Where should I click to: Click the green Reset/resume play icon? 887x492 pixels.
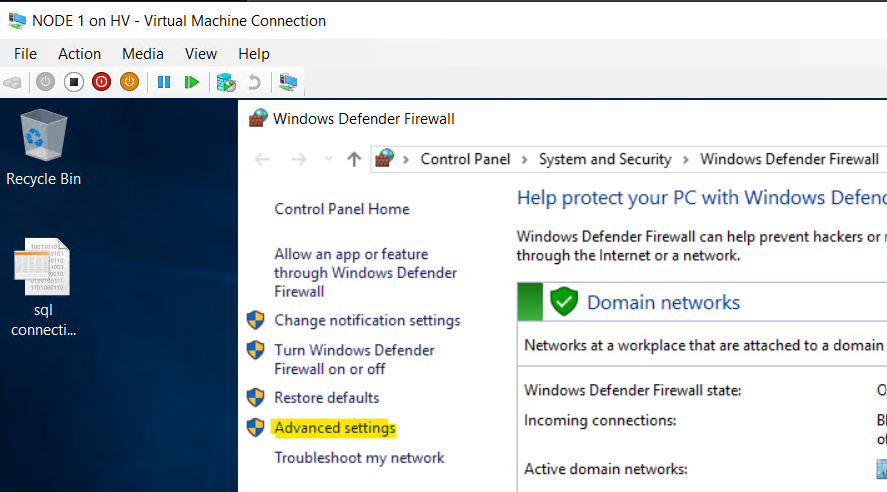tap(192, 83)
